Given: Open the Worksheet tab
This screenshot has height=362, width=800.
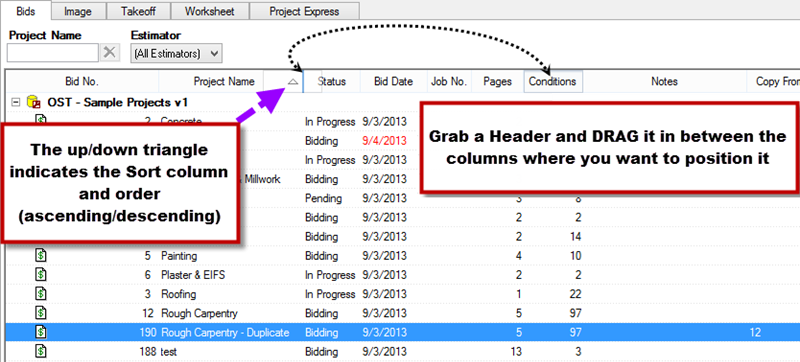Looking at the screenshot, I should pos(210,11).
